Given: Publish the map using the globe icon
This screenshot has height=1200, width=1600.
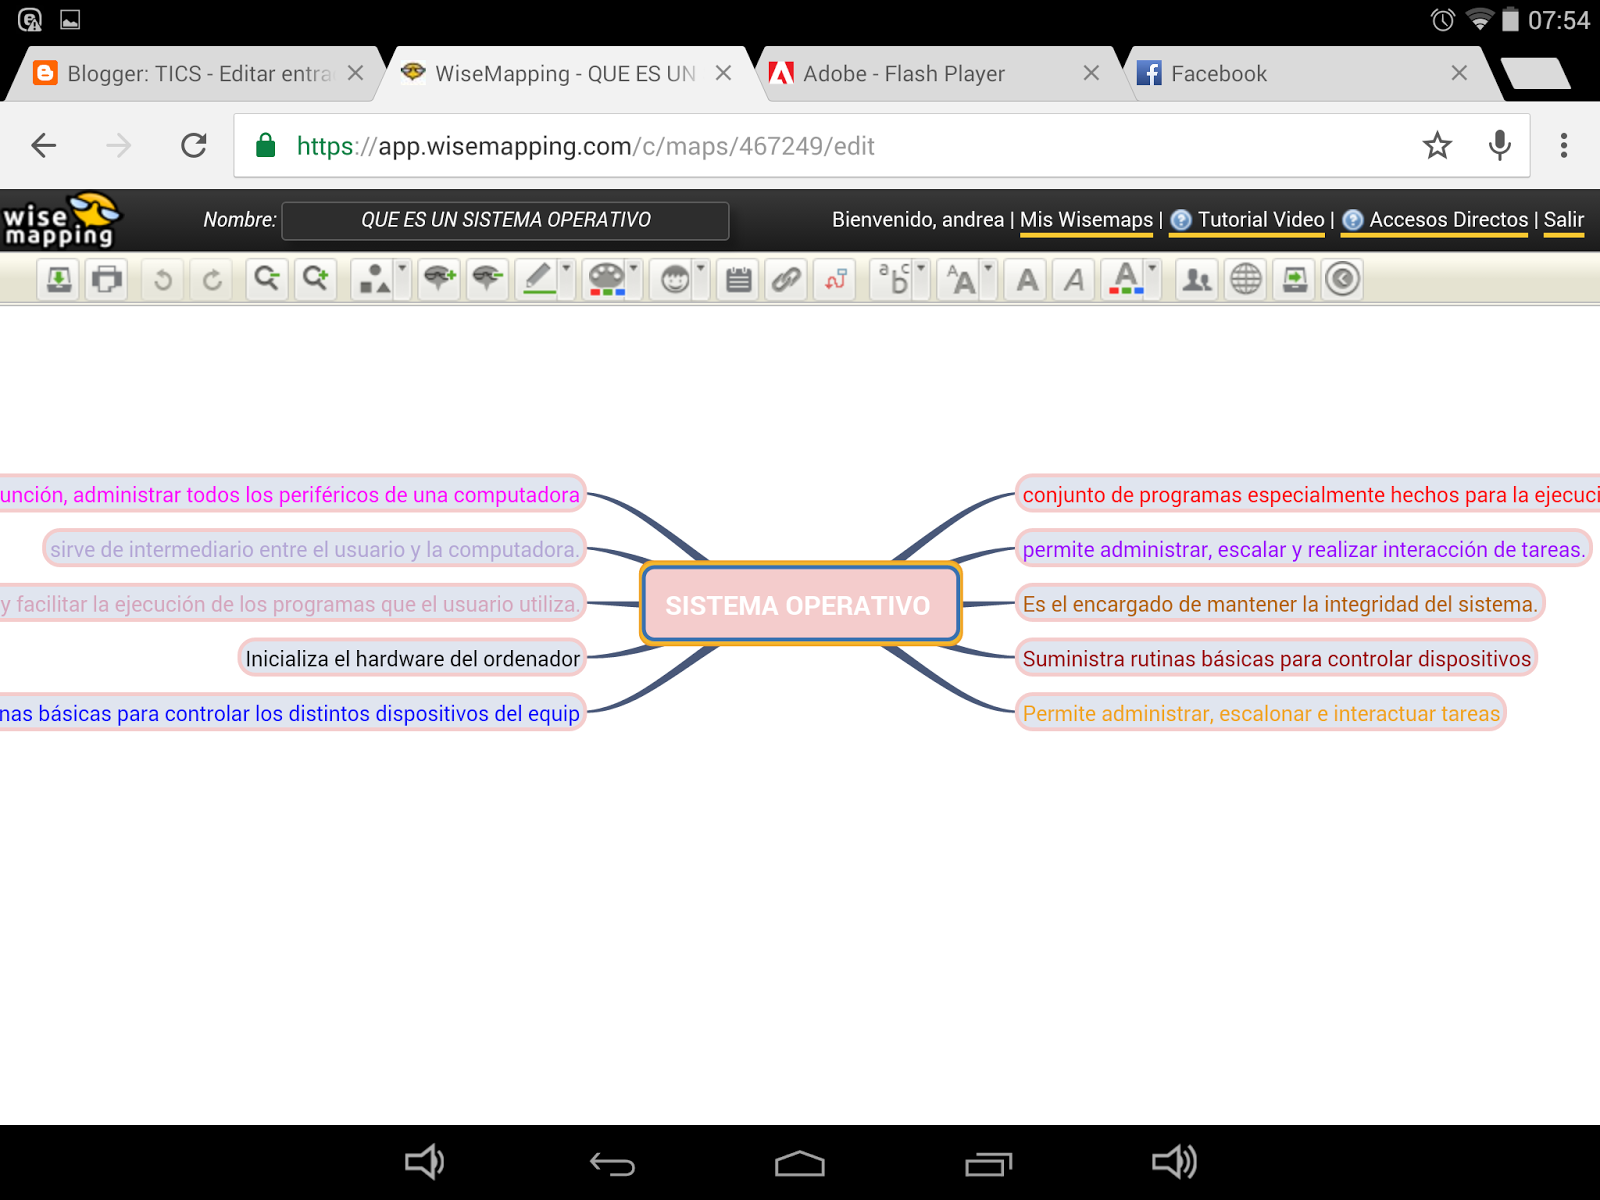Looking at the screenshot, I should coord(1245,280).
